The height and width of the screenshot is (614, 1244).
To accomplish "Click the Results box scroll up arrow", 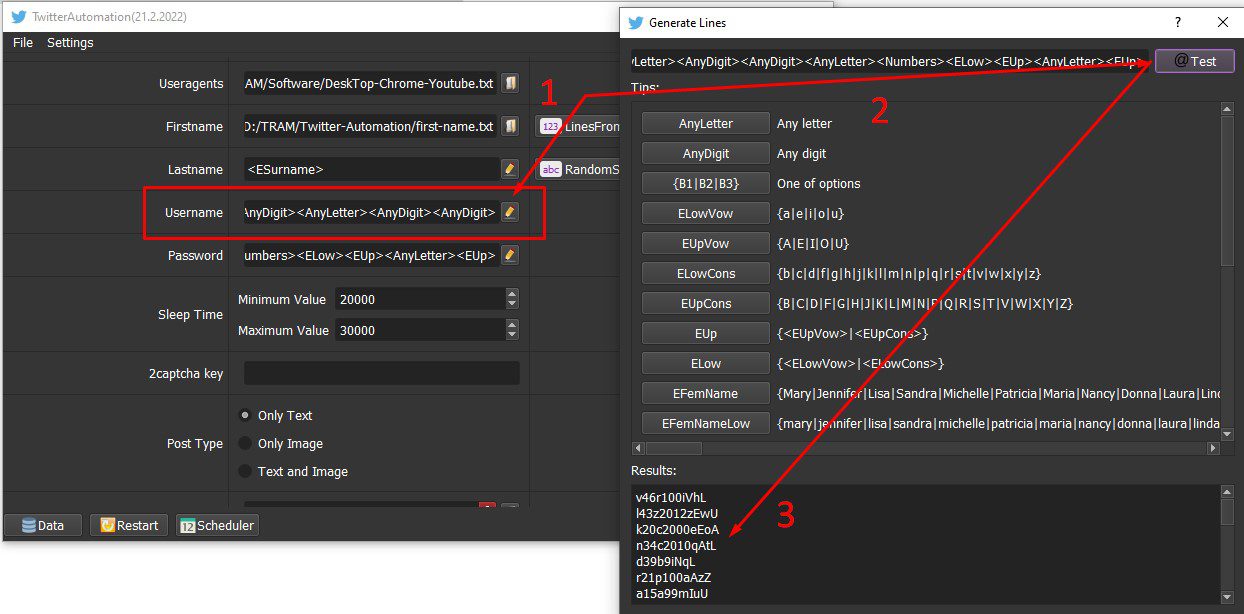I will [1227, 492].
